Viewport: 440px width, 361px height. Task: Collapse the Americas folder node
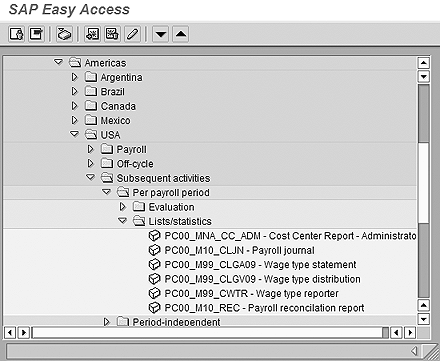58,62
